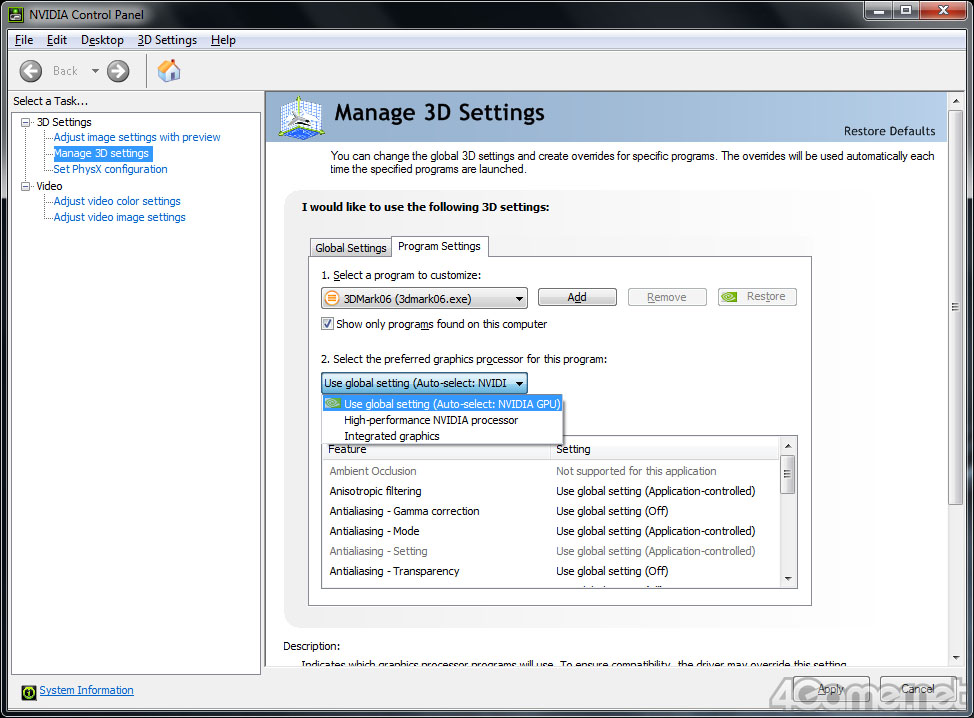Open the Edit menu
This screenshot has width=974, height=718.
tap(57, 40)
